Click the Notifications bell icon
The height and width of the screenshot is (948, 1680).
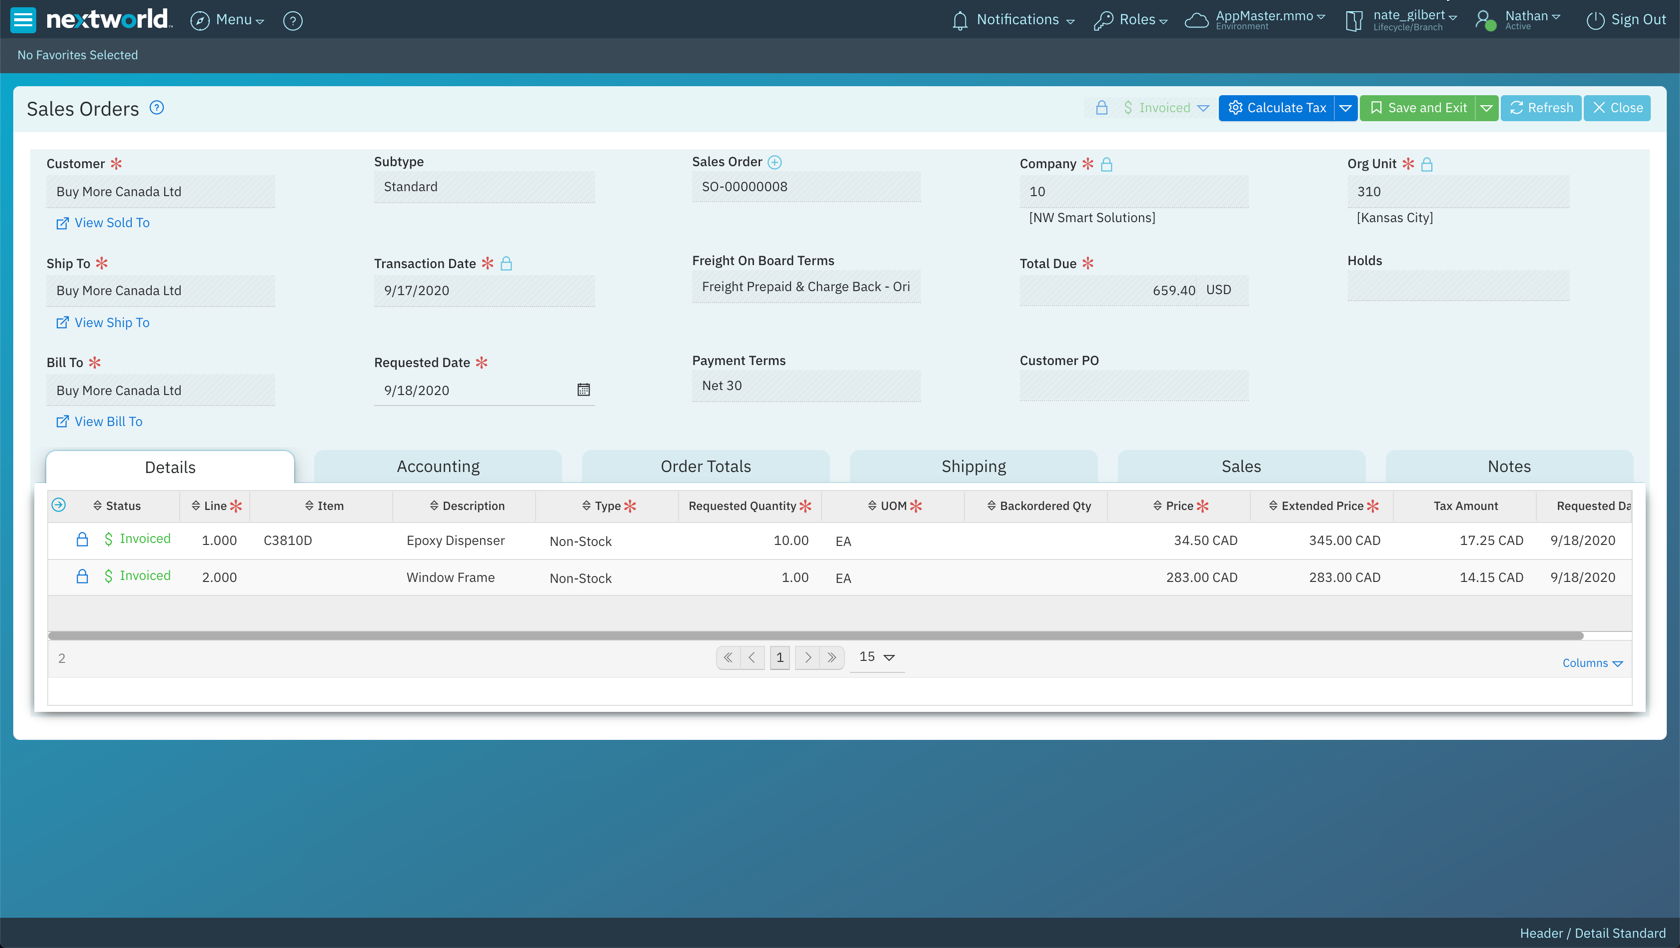tap(960, 20)
